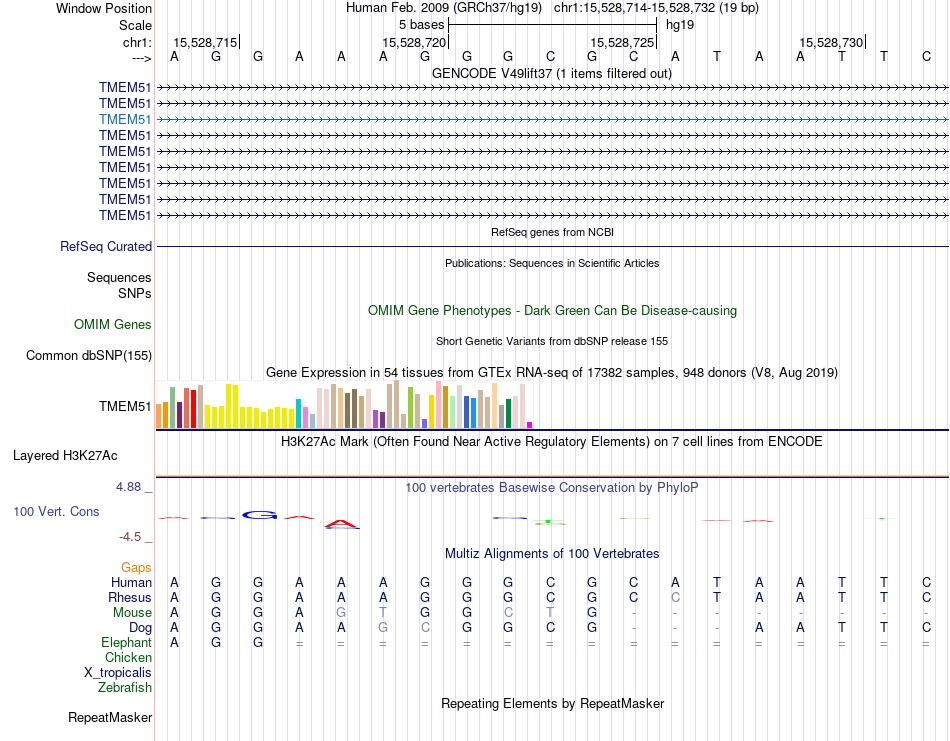Click the RefSeq Curated track label
Viewport: 950px width, 741px height.
point(106,247)
